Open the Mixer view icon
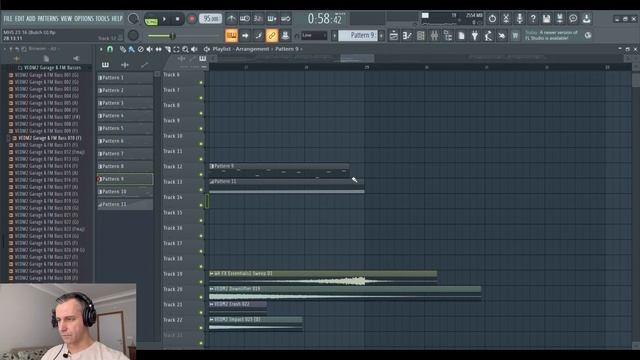The image size is (640, 360). 434,36
